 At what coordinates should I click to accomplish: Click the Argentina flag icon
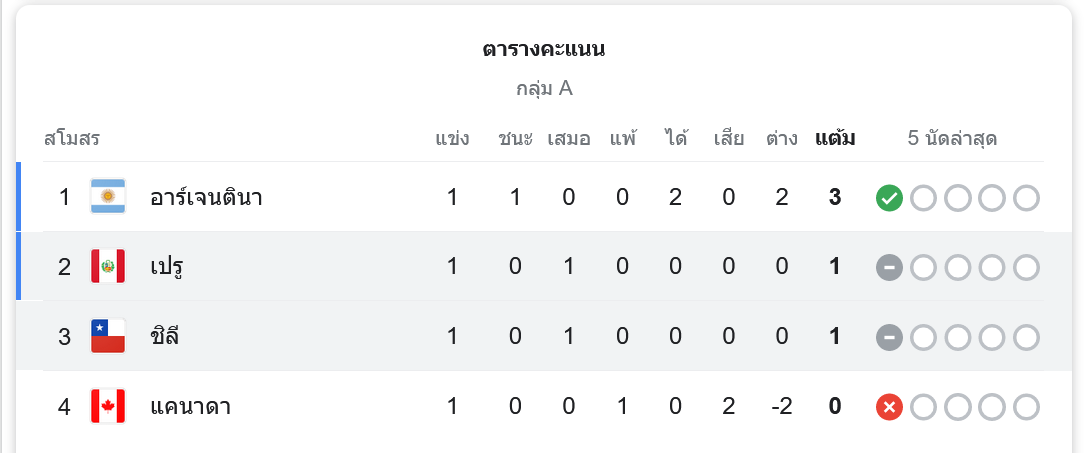107,197
